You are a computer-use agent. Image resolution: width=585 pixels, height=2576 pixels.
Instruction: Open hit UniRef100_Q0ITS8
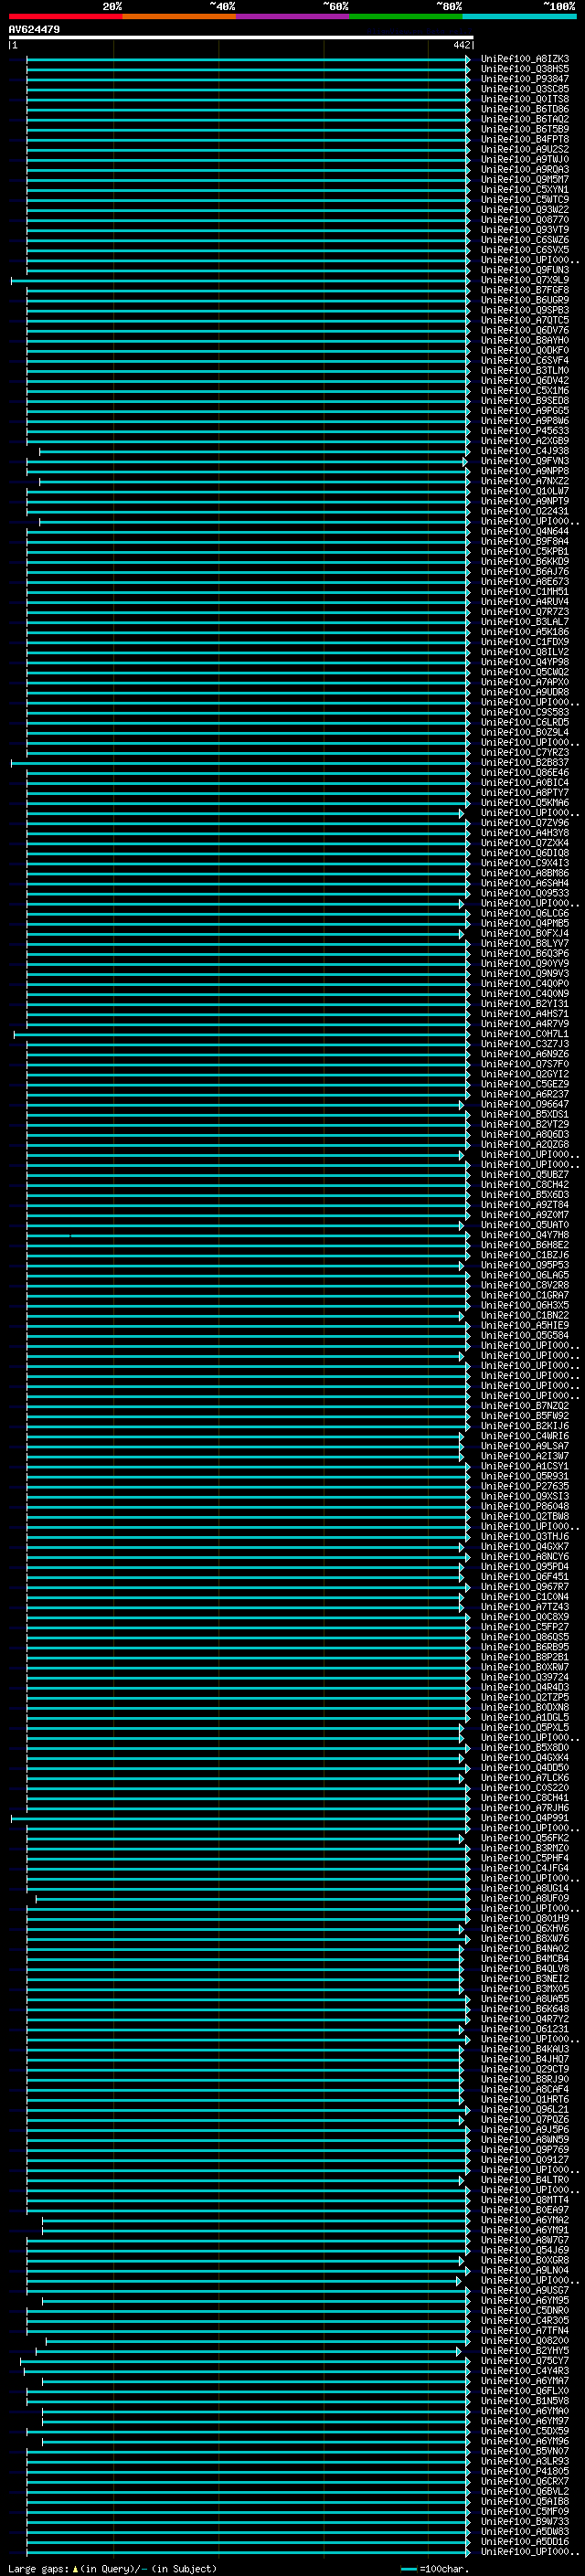(525, 99)
